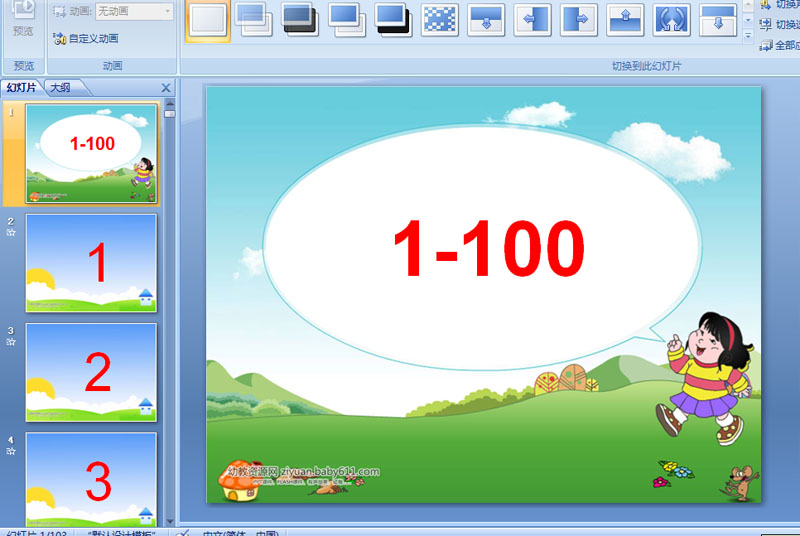Apply the Cut transition
Screen dimensions: 800x536
346,20
